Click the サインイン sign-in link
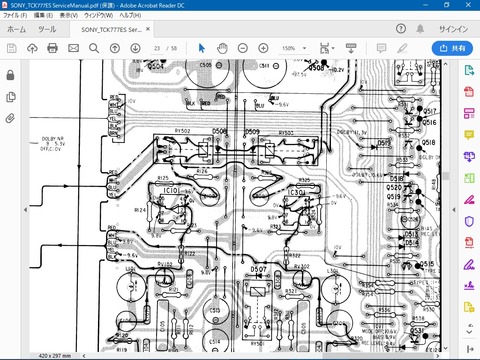Screen dimensions: 480x360 point(454,29)
